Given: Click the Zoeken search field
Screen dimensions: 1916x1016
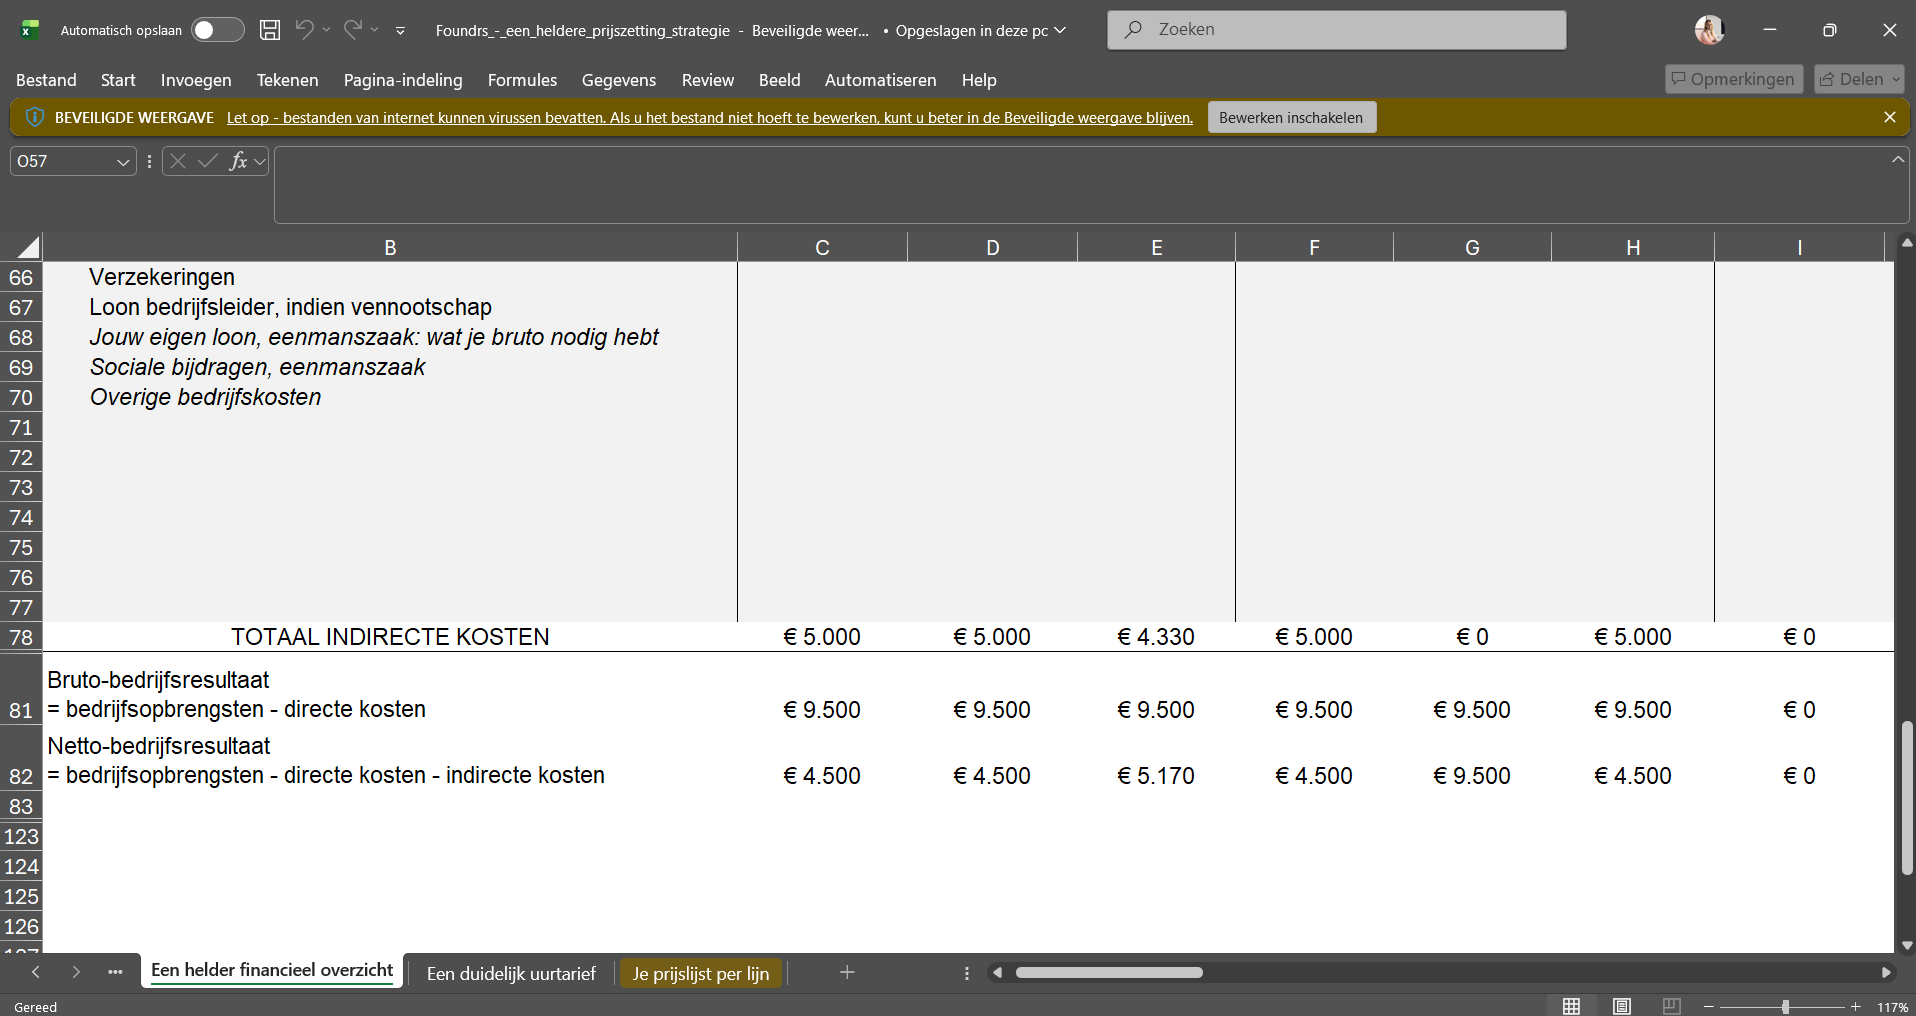Looking at the screenshot, I should [1336, 30].
